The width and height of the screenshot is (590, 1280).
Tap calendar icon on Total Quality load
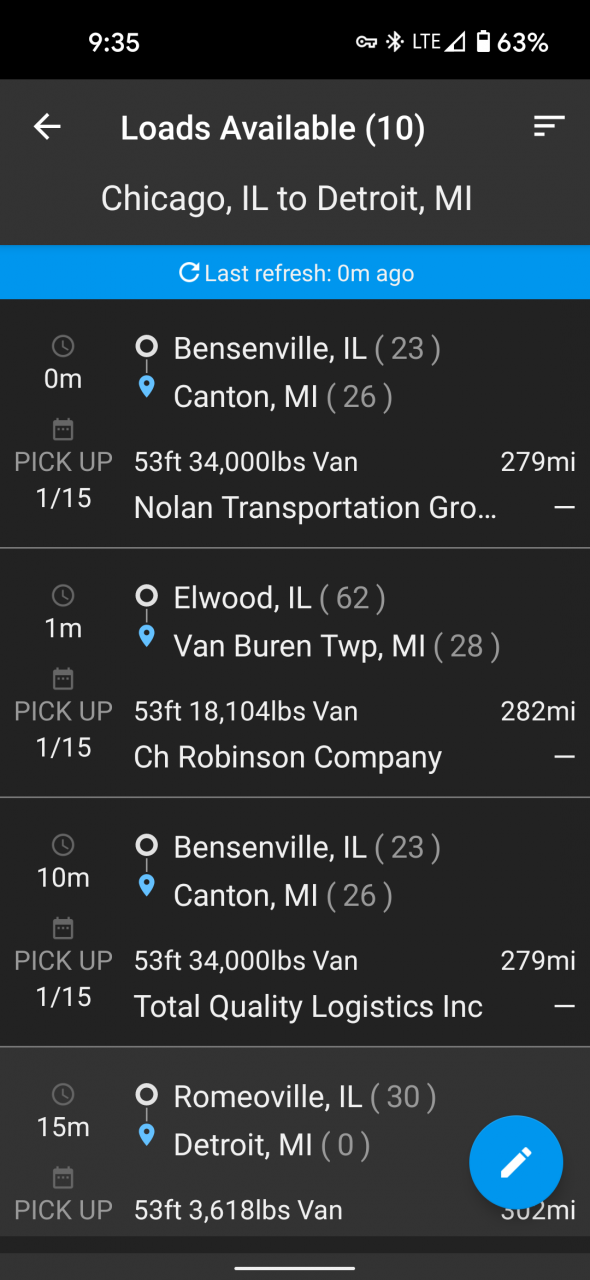click(63, 928)
